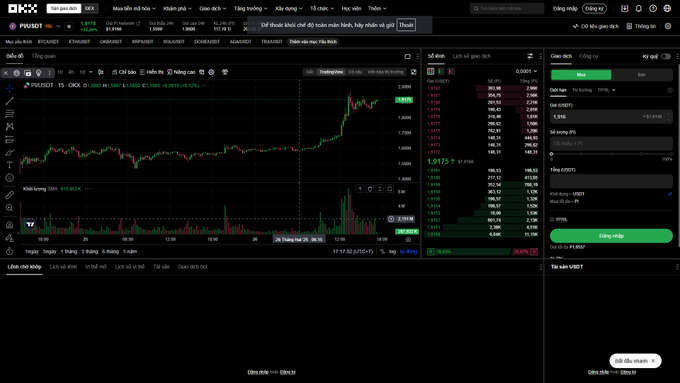
Task: Show only buy orders in order book
Action: (441, 71)
